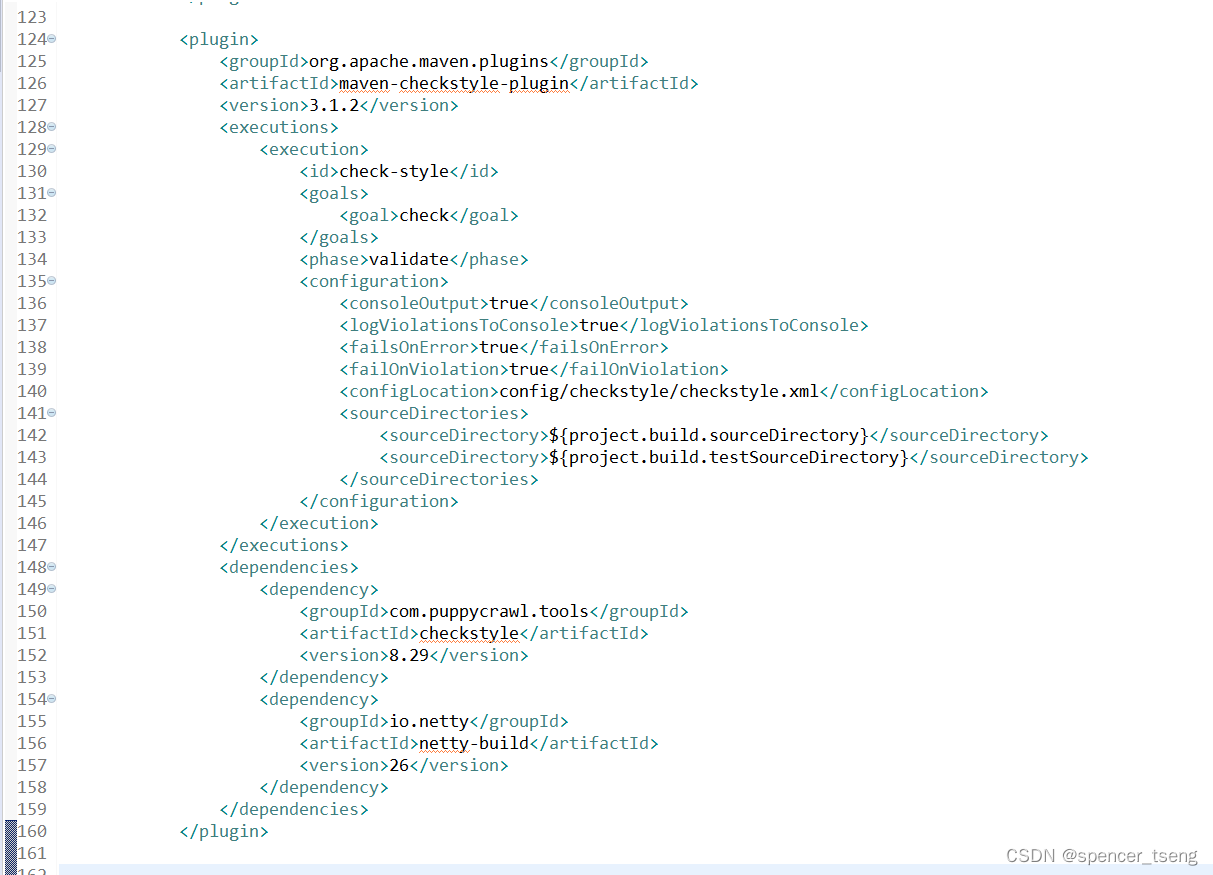Select the check-style id text
Viewport: 1213px width, 875px height.
tap(393, 170)
